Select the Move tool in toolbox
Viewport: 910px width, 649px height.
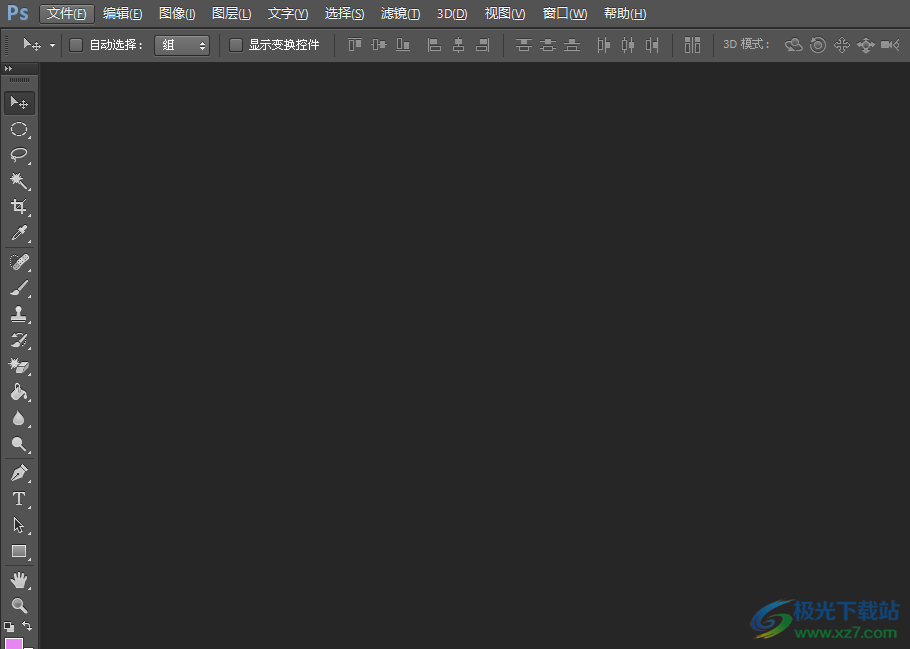(19, 103)
